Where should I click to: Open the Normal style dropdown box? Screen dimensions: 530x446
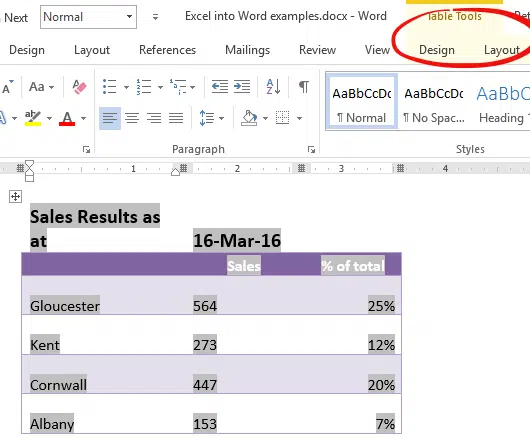click(88, 17)
